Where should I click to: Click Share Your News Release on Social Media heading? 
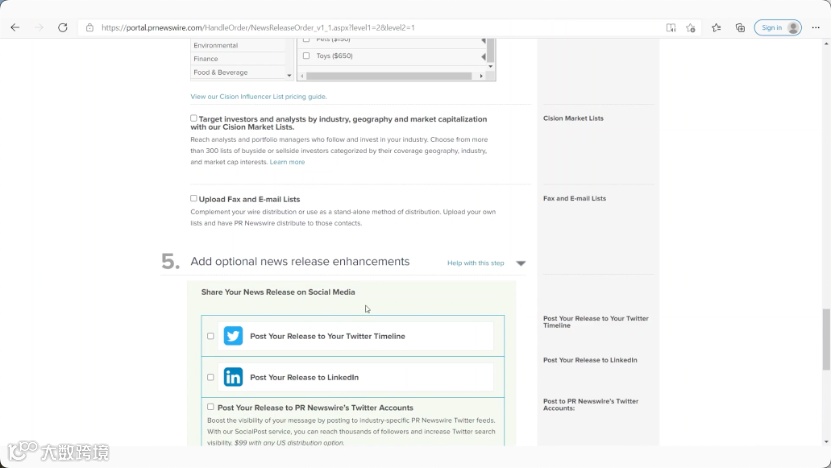[278, 292]
